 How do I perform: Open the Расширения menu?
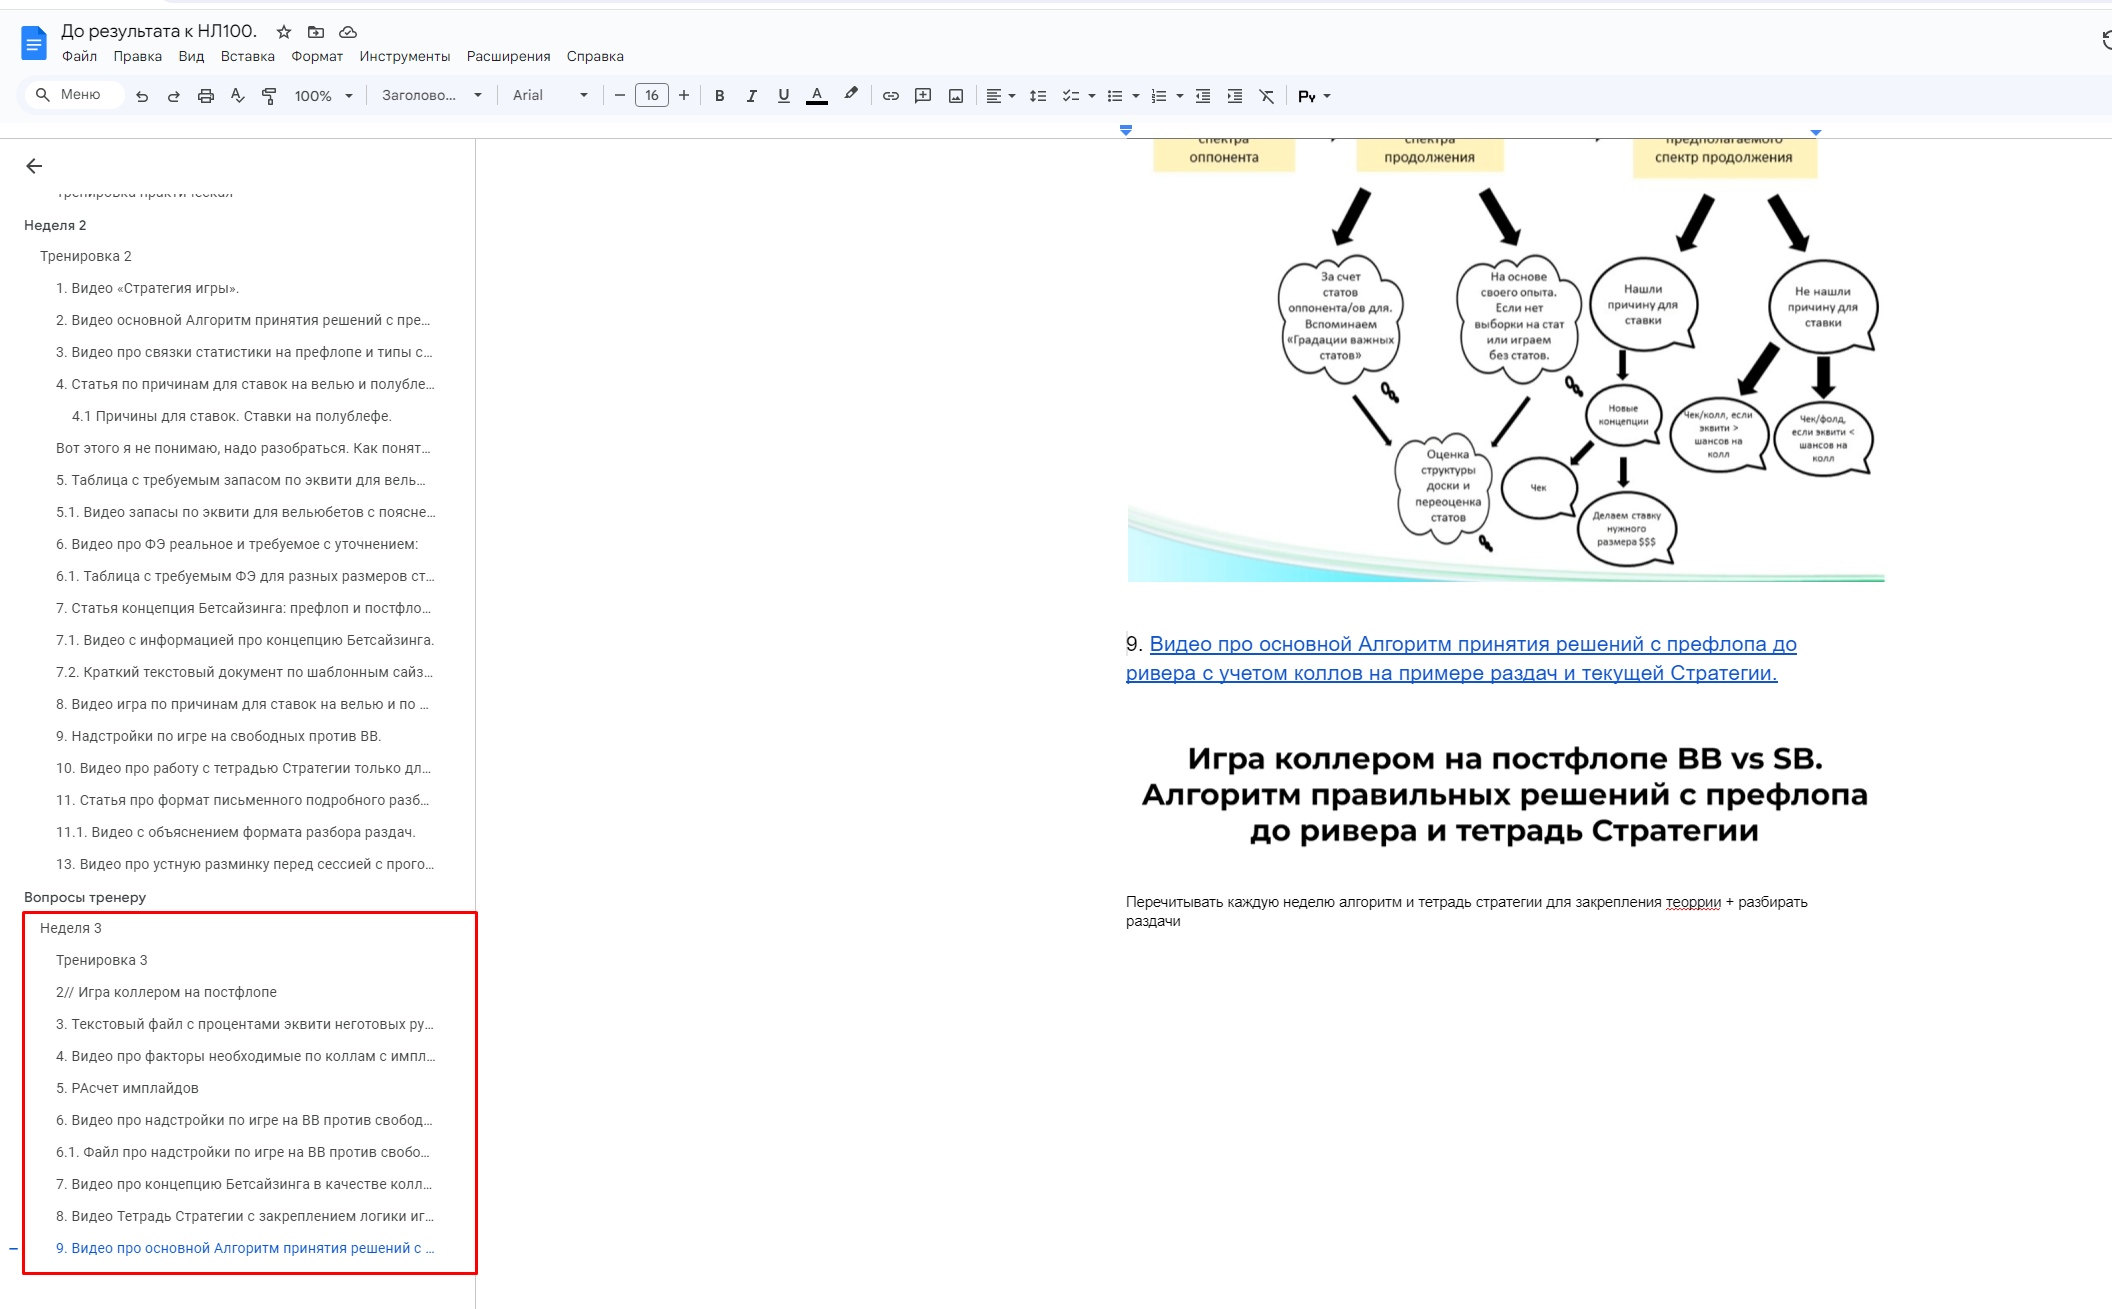[508, 56]
